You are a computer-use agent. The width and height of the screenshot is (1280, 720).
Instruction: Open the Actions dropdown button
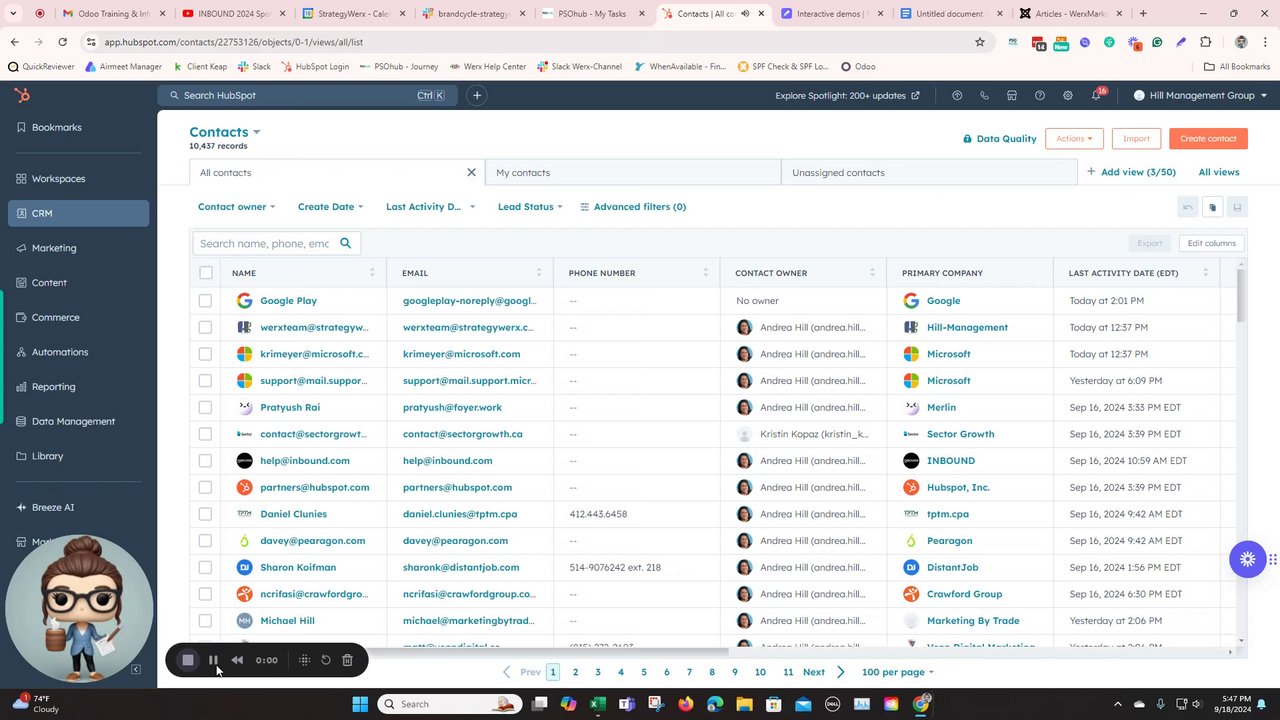pyautogui.click(x=1074, y=139)
